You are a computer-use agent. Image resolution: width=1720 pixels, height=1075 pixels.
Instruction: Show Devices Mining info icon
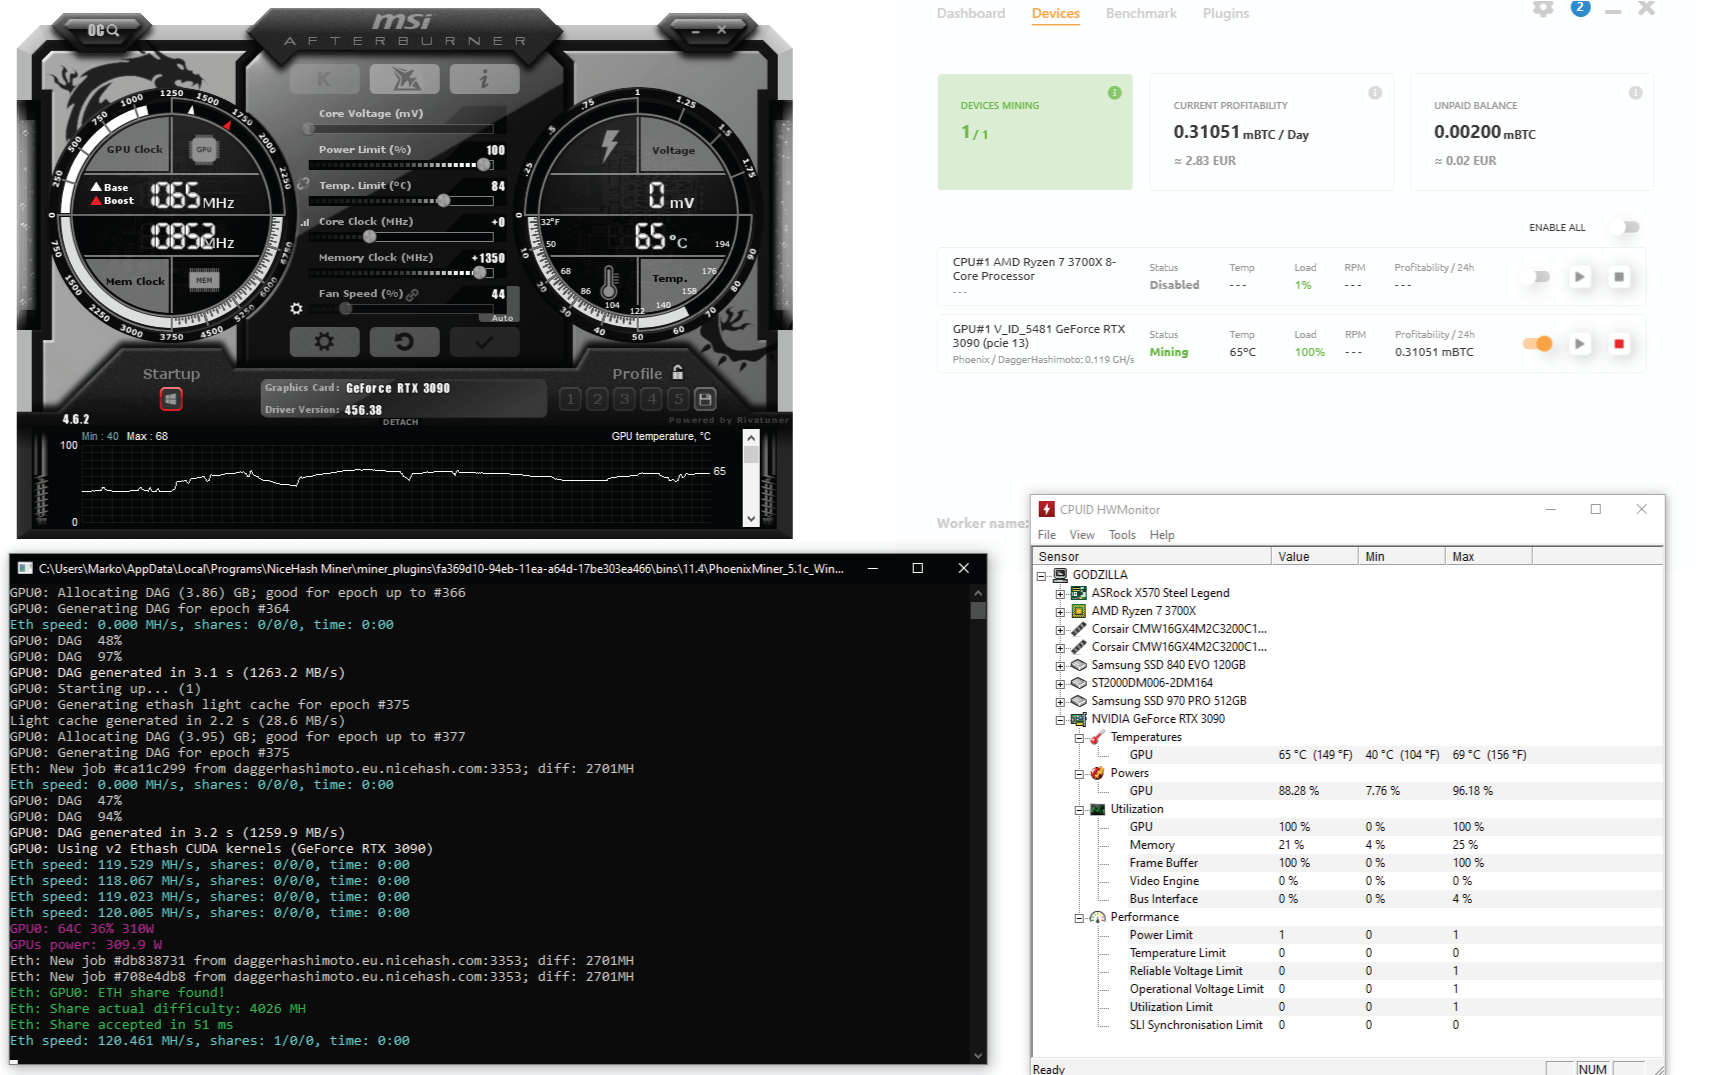pyautogui.click(x=1115, y=93)
